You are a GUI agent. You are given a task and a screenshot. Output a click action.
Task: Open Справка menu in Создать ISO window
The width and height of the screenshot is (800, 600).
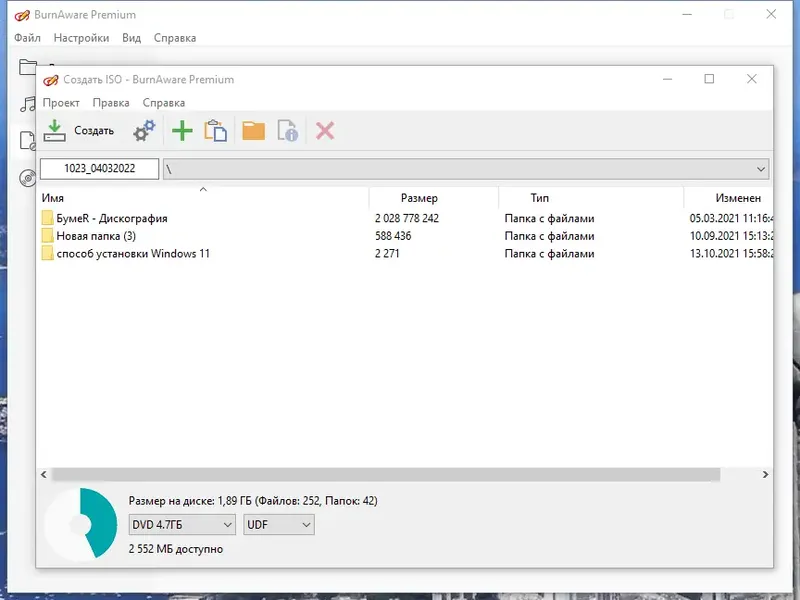164,103
